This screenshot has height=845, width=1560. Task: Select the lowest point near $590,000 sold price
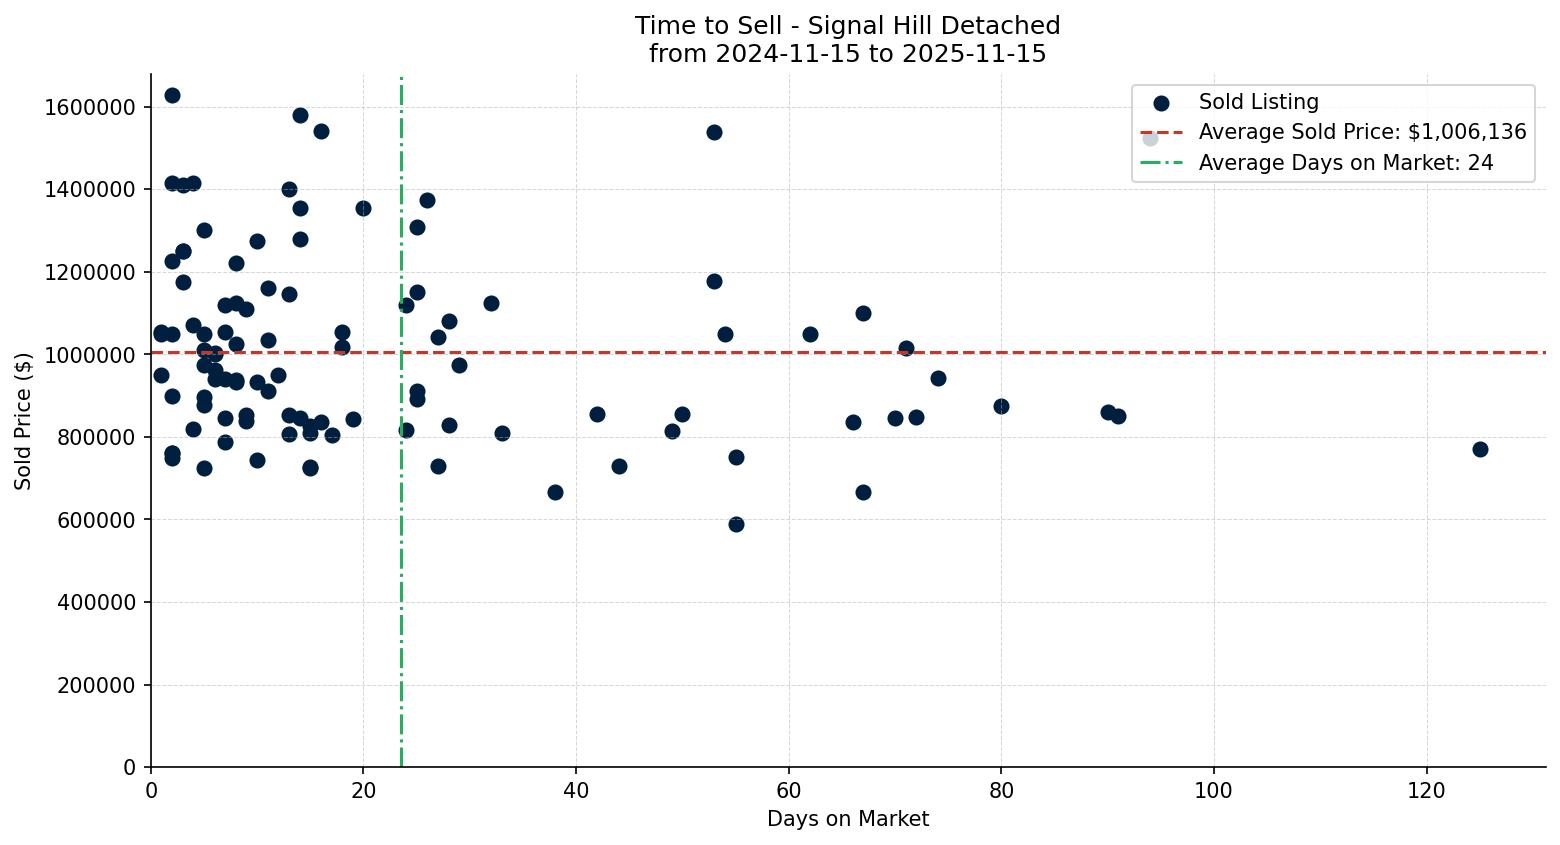(x=737, y=524)
